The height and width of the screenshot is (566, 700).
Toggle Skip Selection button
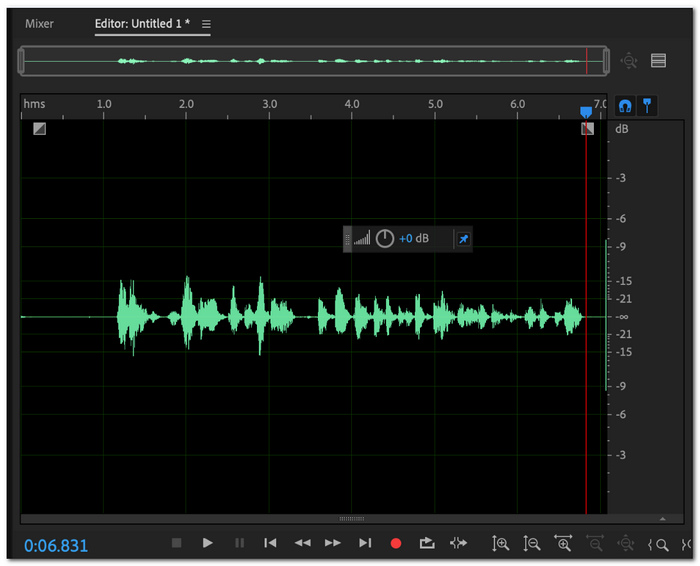click(x=458, y=543)
